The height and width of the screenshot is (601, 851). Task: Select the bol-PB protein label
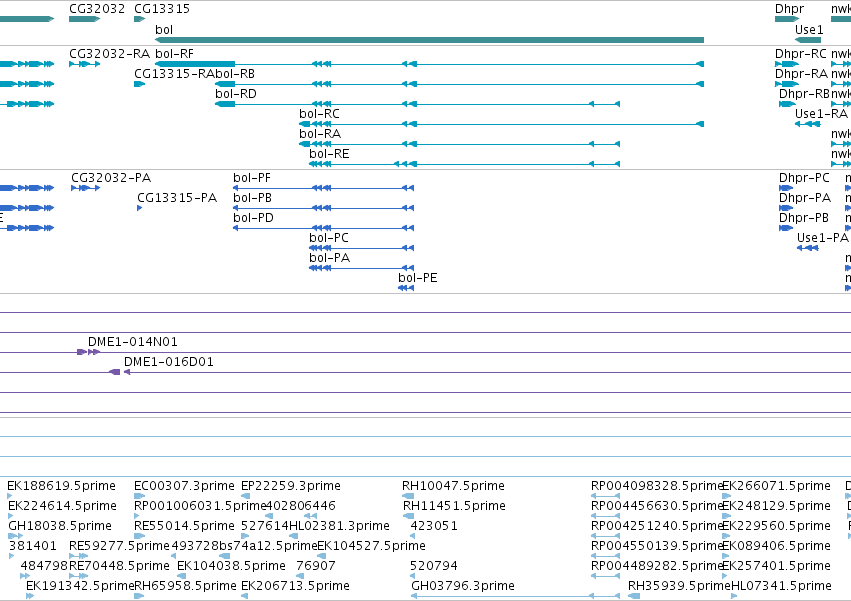pyautogui.click(x=252, y=198)
